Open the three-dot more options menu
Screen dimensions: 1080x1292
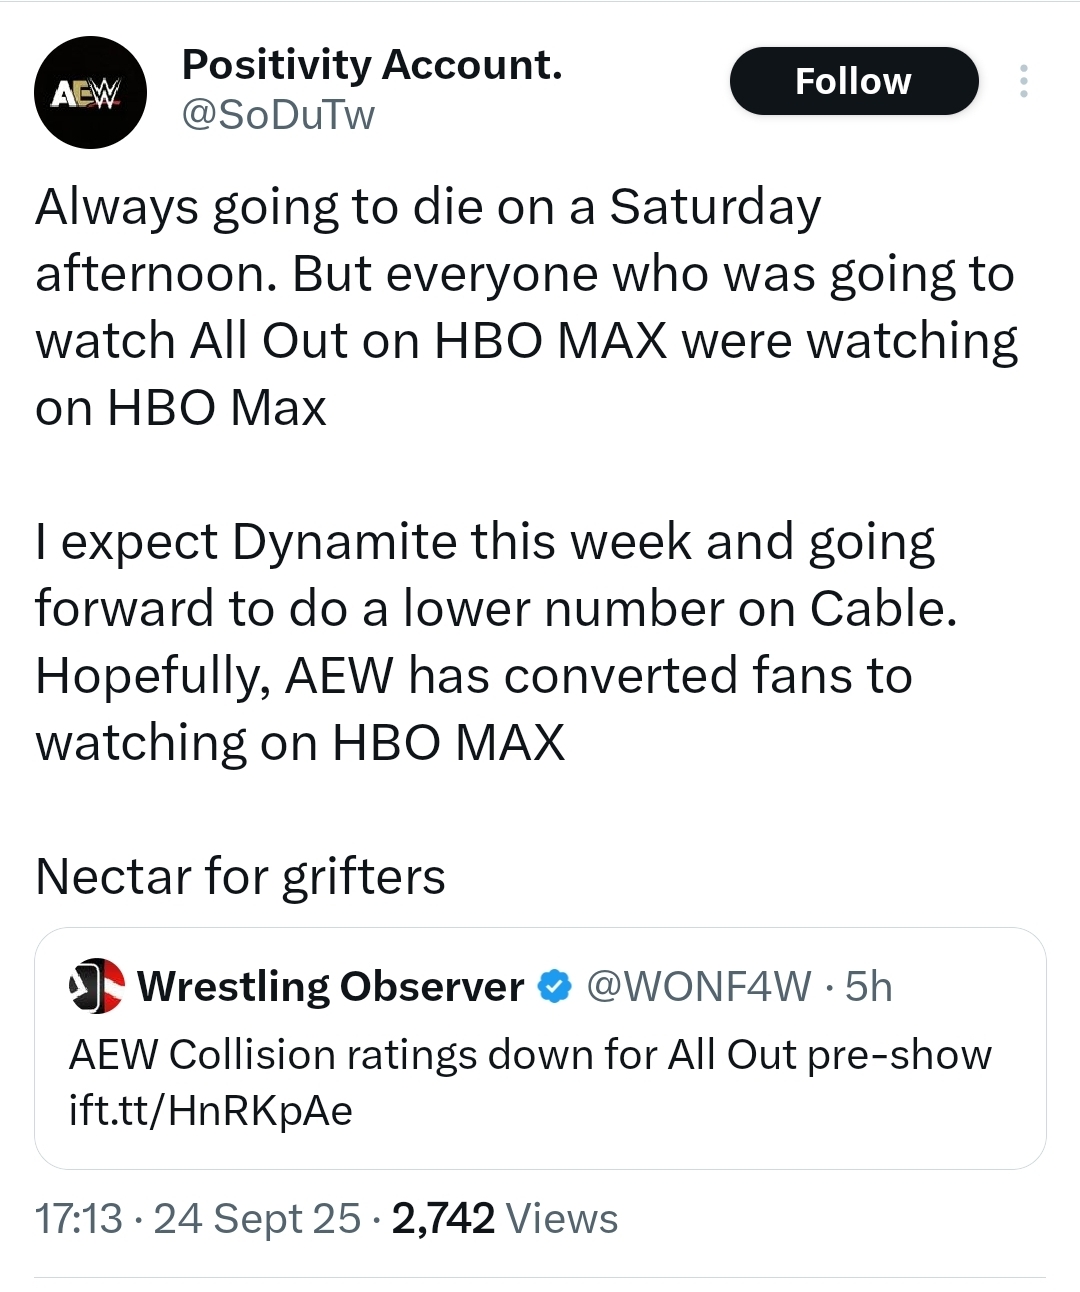[x=1022, y=81]
